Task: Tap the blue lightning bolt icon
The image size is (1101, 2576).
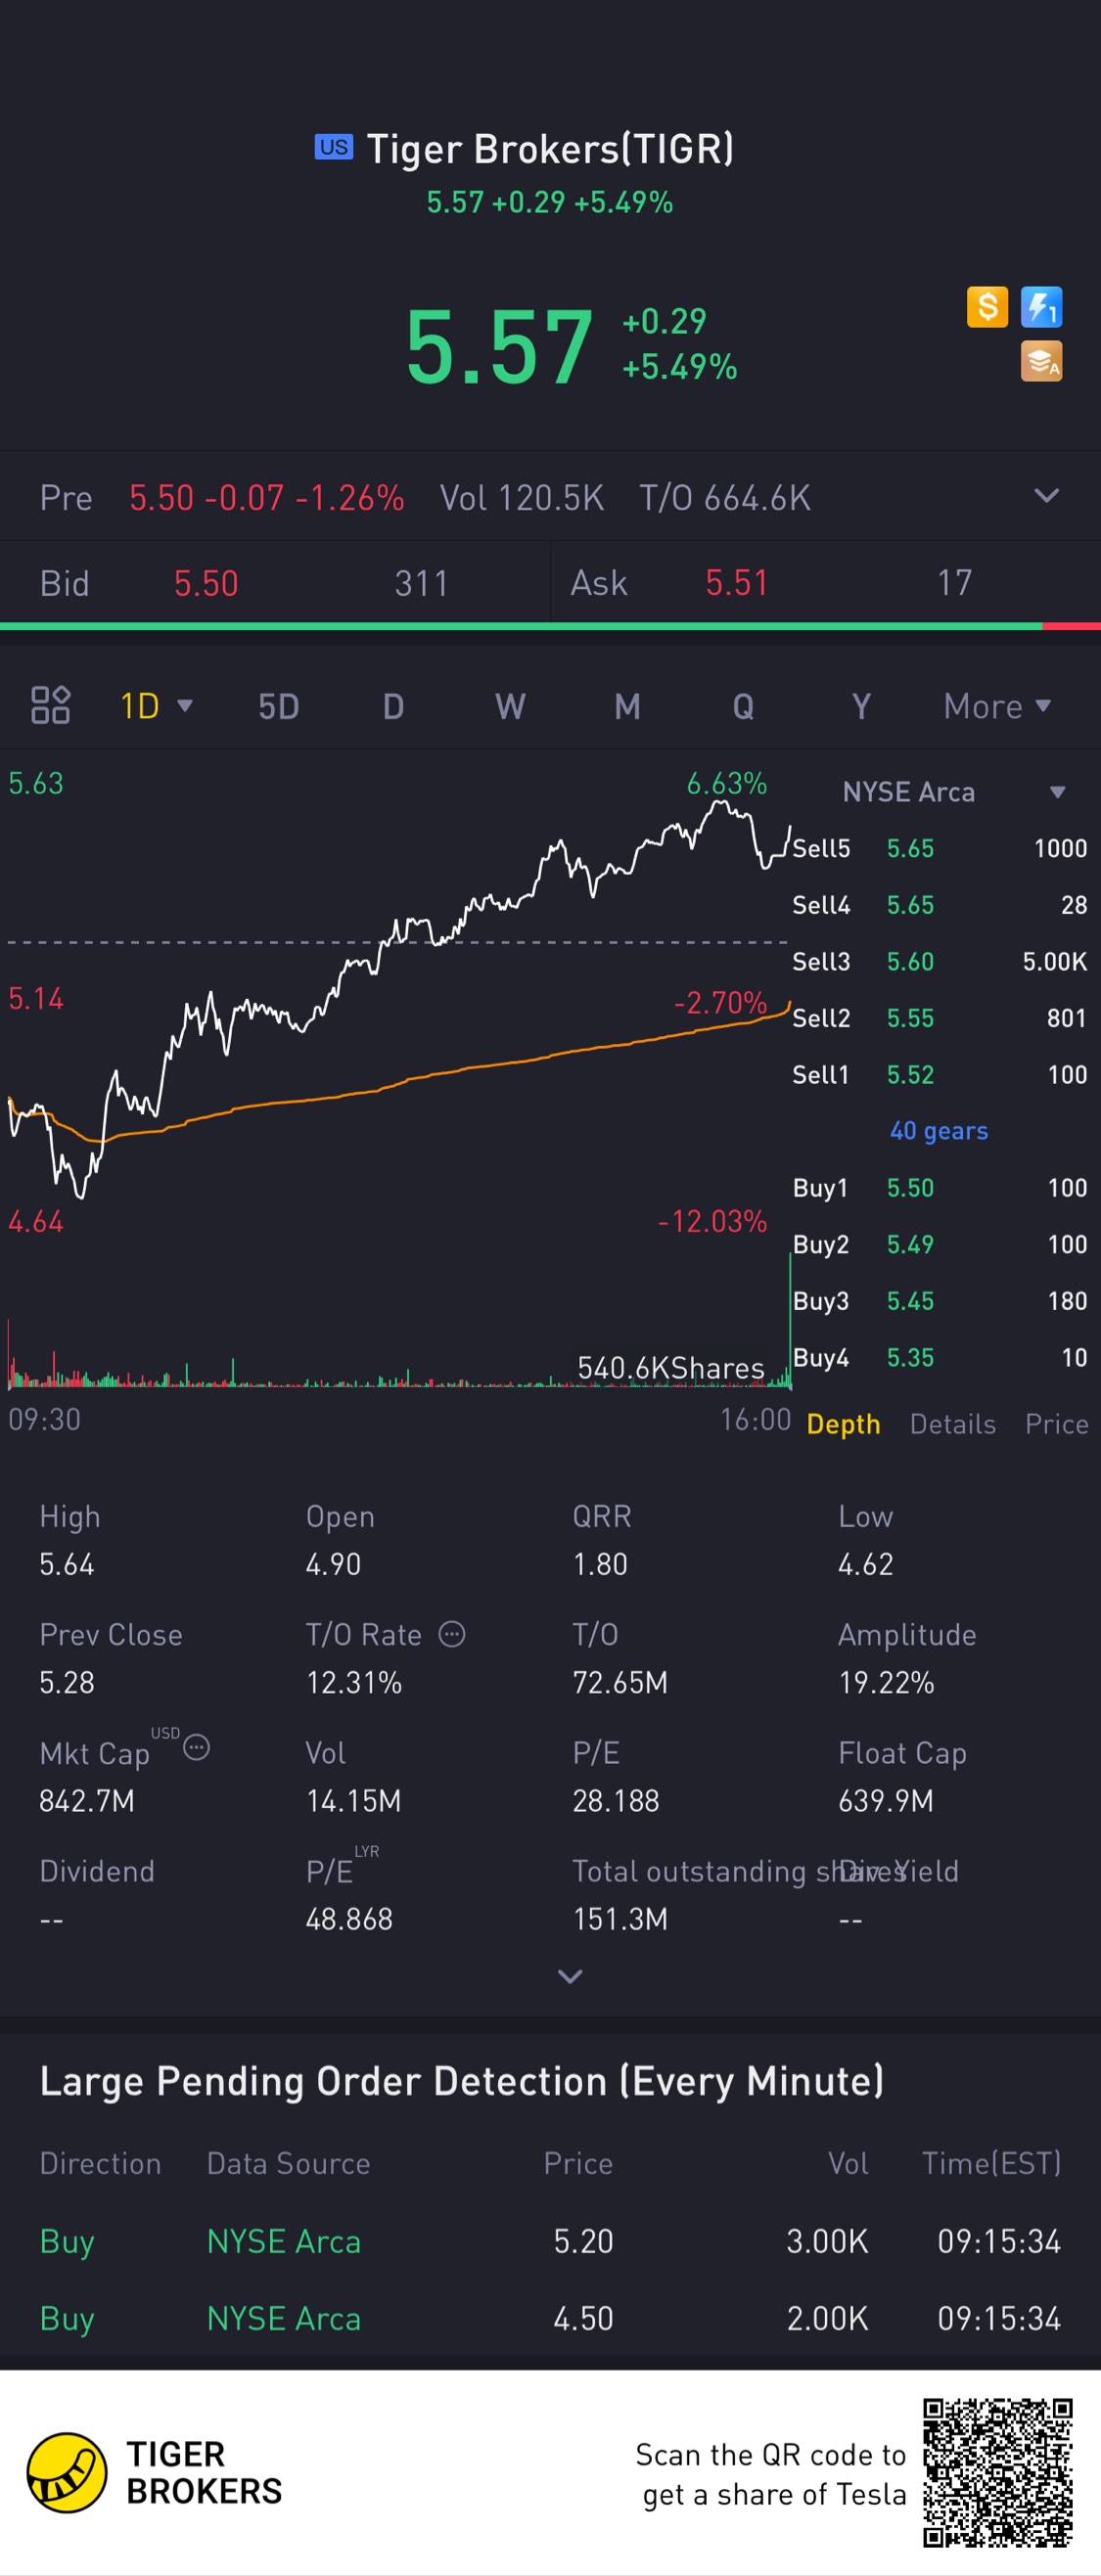Action: (x=1041, y=307)
